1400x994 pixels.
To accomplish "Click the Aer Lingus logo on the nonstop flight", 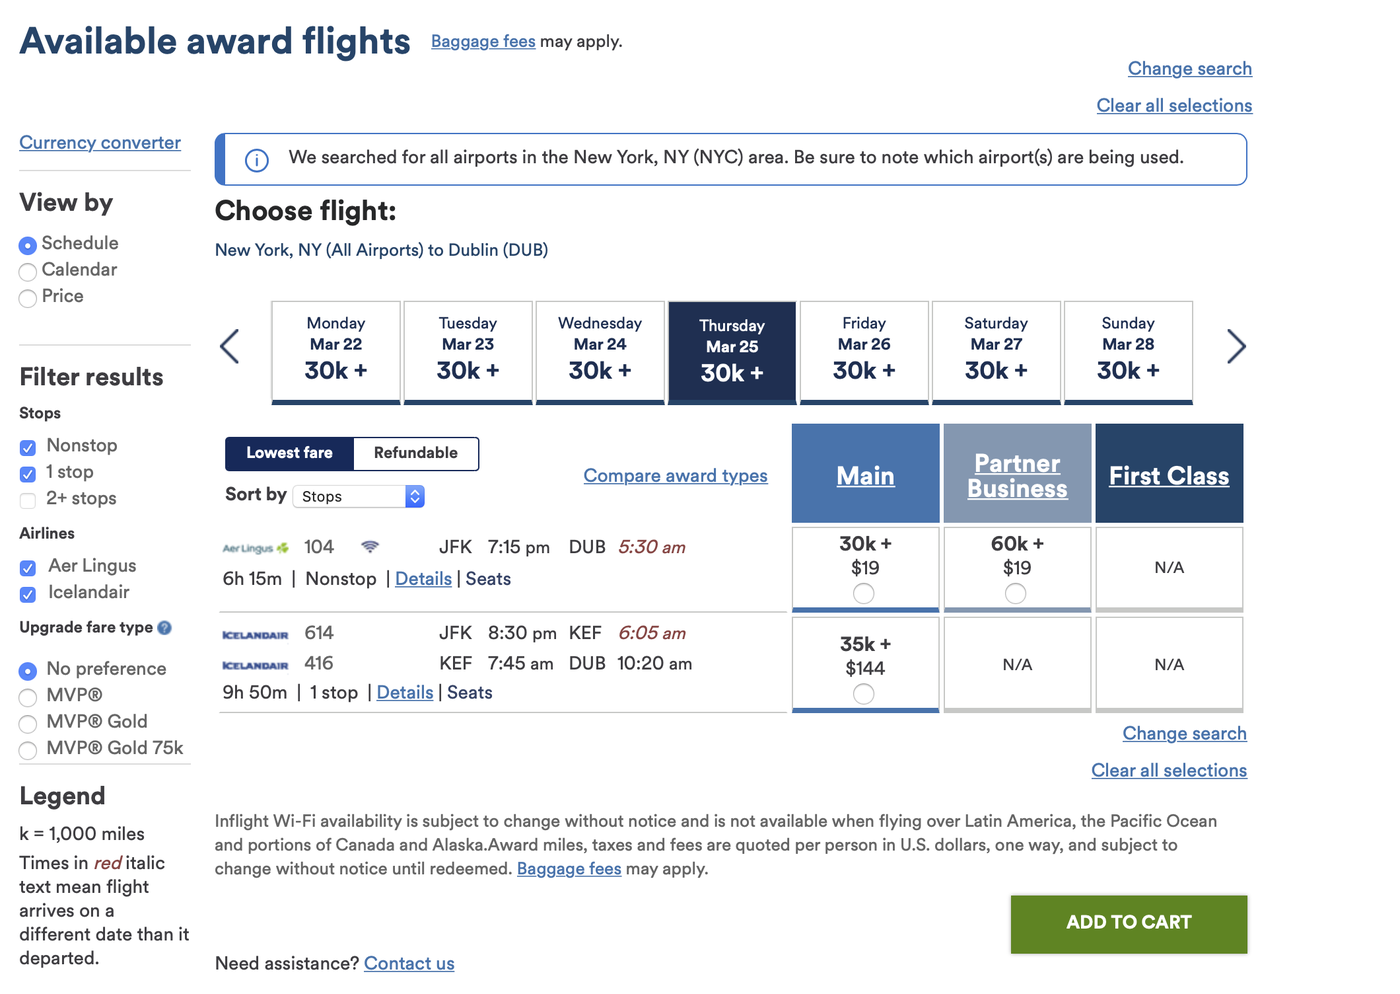I will coord(255,547).
